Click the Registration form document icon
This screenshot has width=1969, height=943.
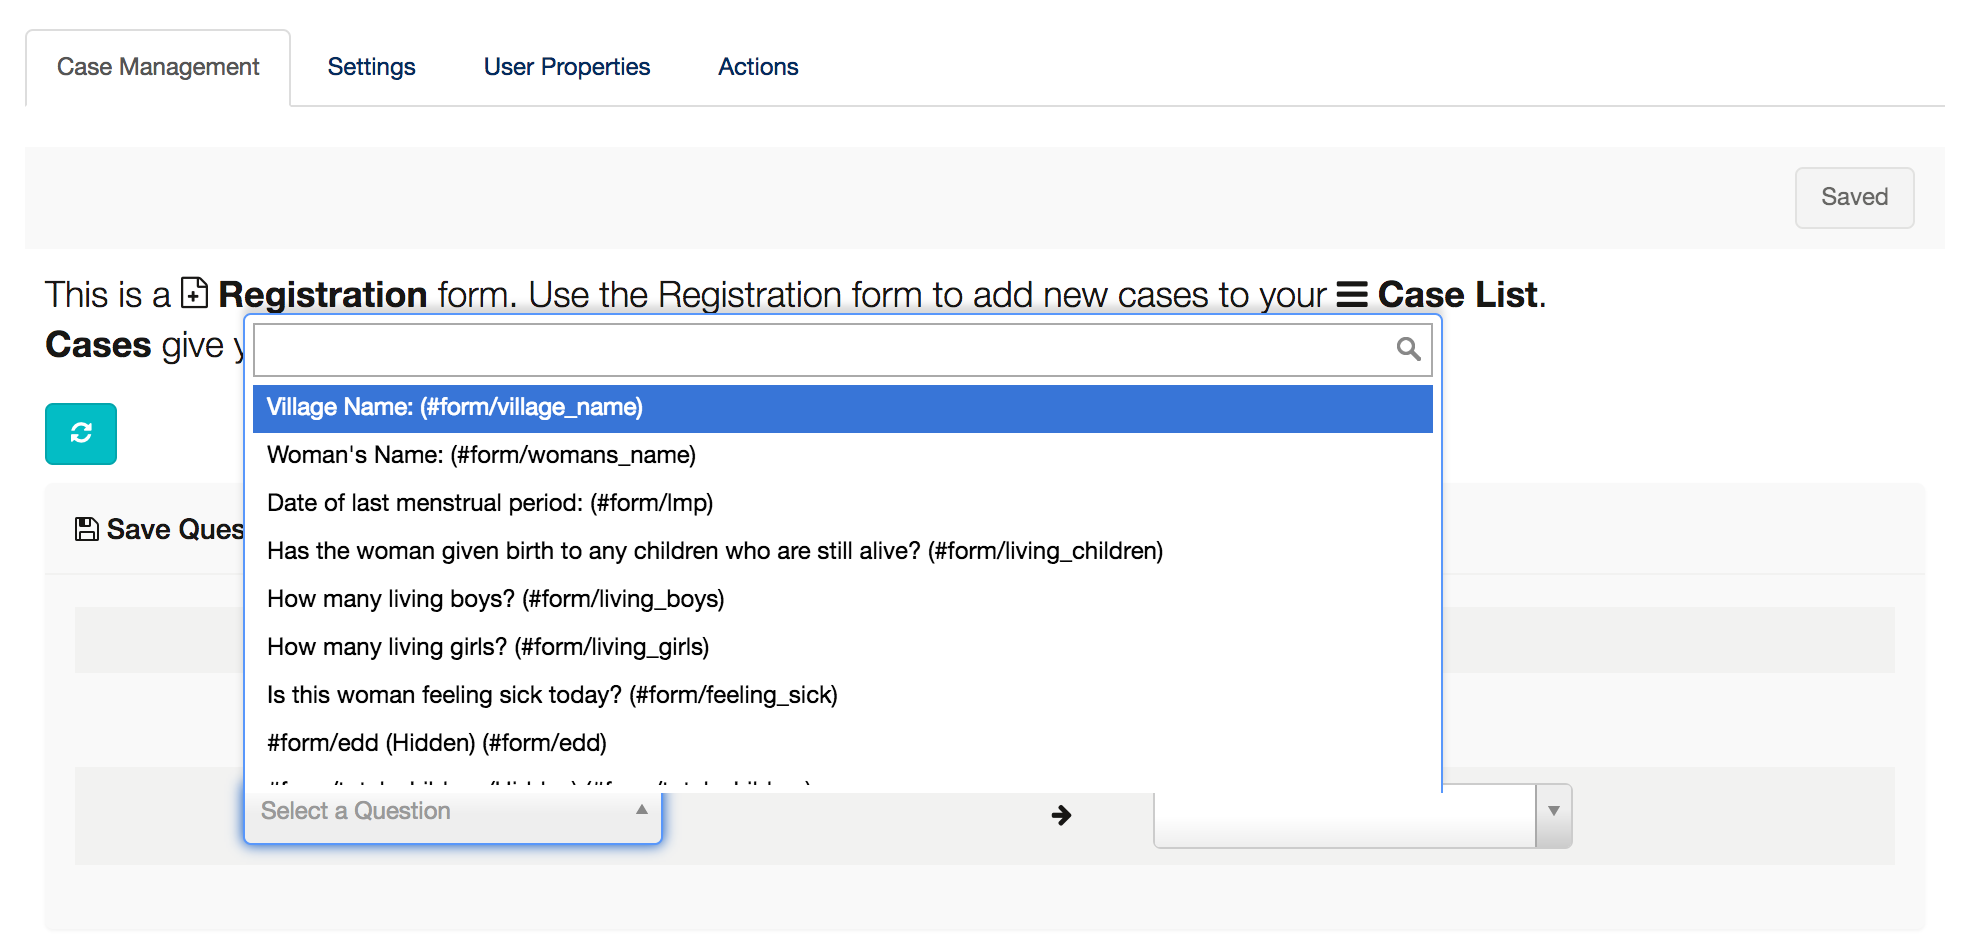[194, 293]
